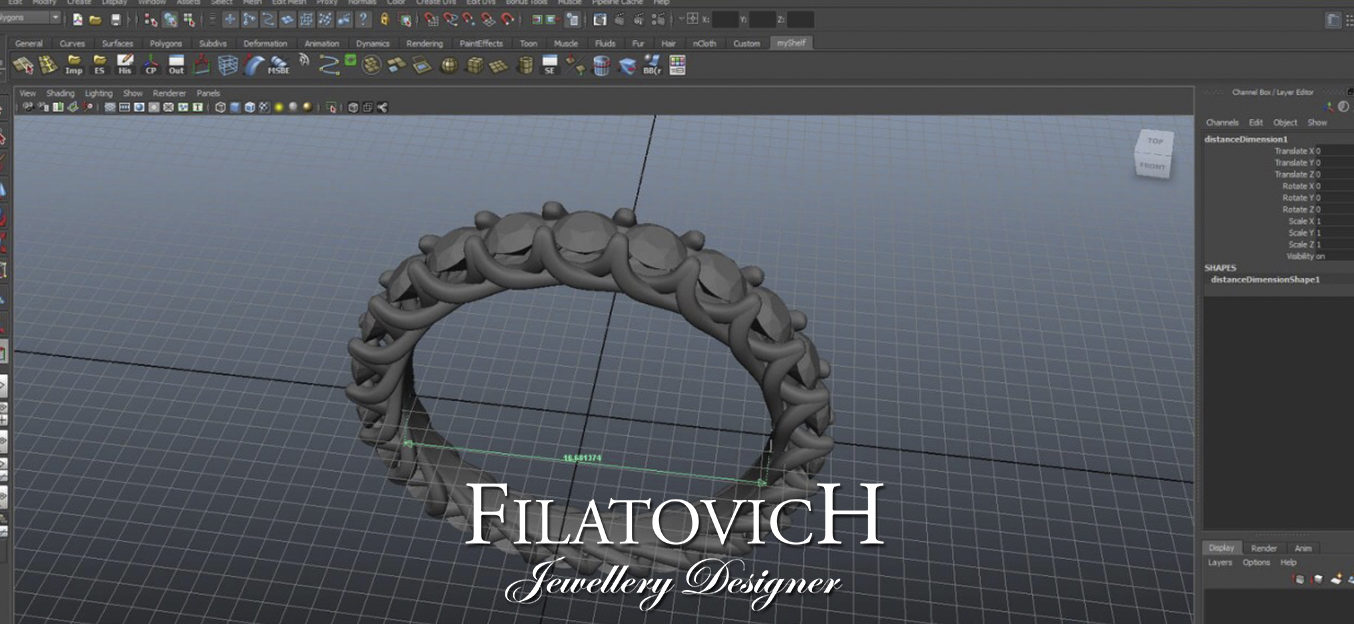The image size is (1354, 624).
Task: Click the polygon cube shelf icon
Action: point(474,65)
